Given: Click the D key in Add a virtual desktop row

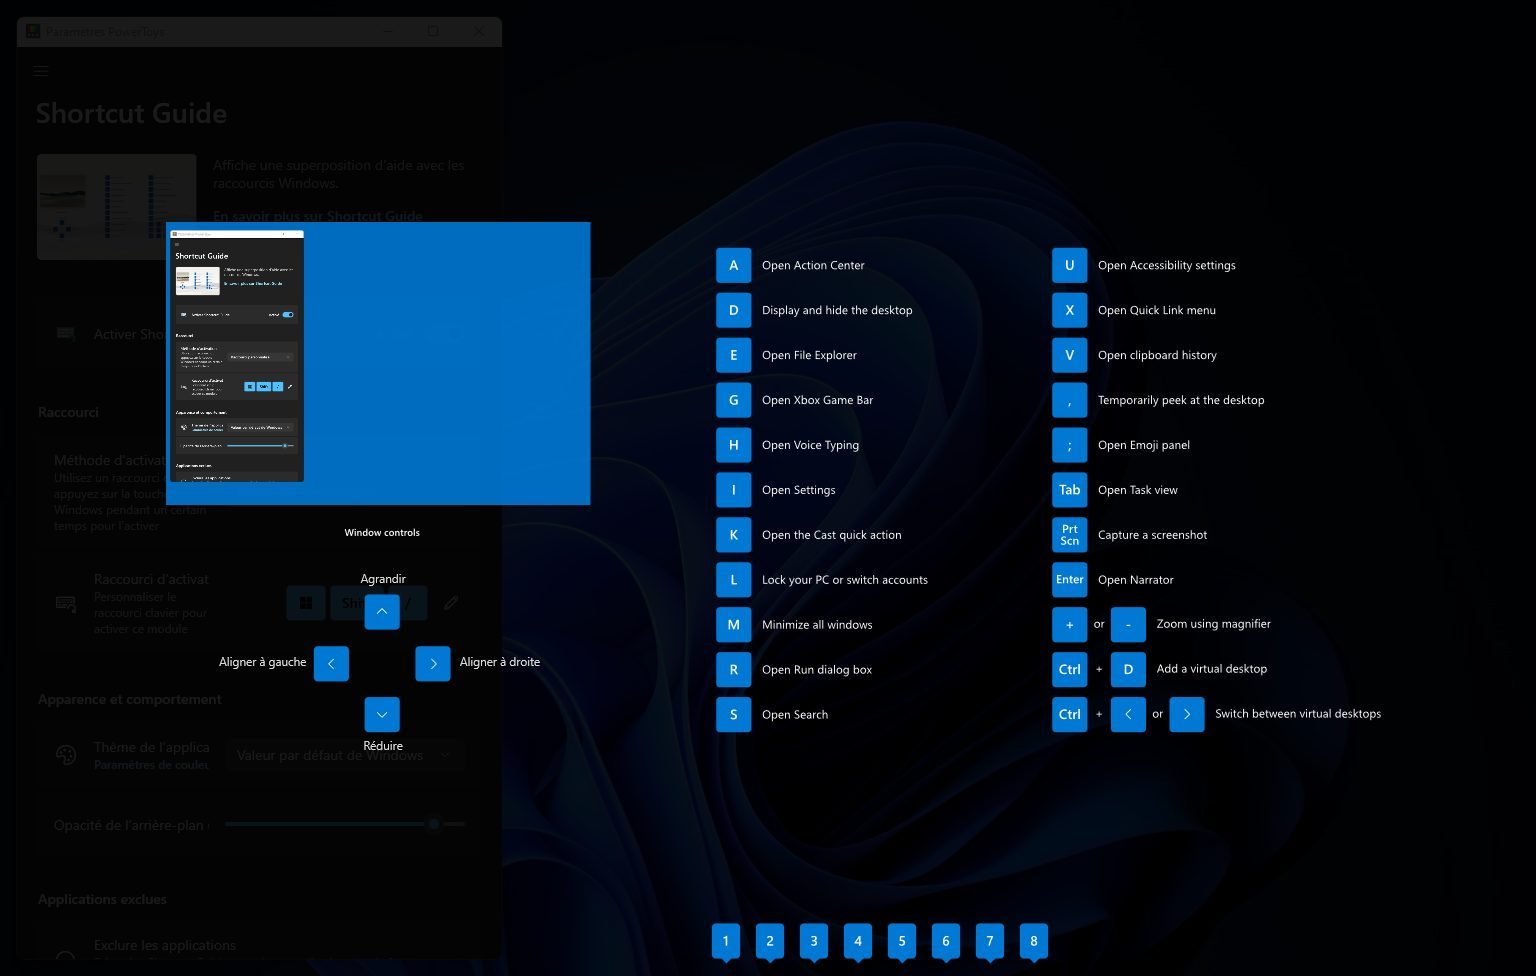Looking at the screenshot, I should coord(1128,669).
